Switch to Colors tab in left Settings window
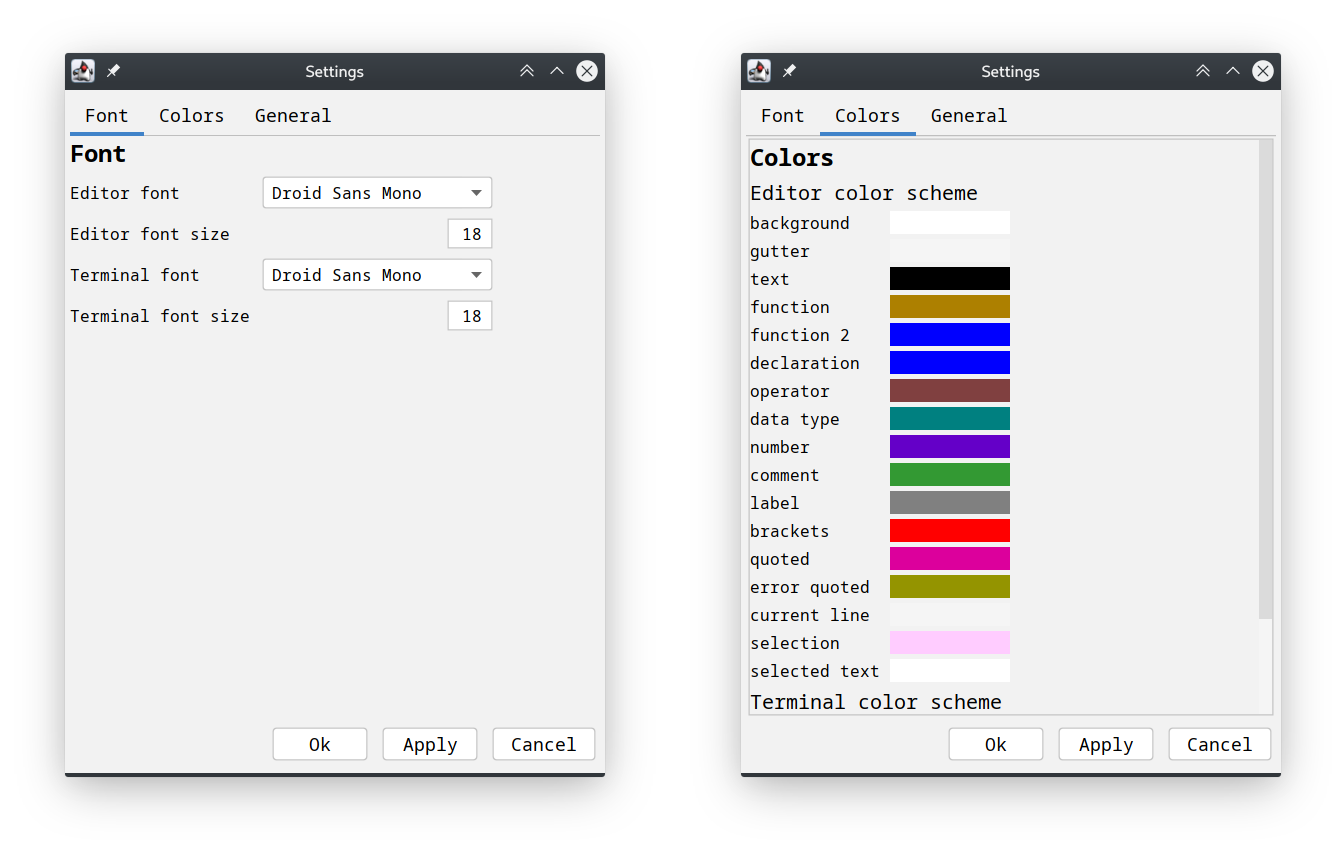This screenshot has width=1343, height=856. 191,115
